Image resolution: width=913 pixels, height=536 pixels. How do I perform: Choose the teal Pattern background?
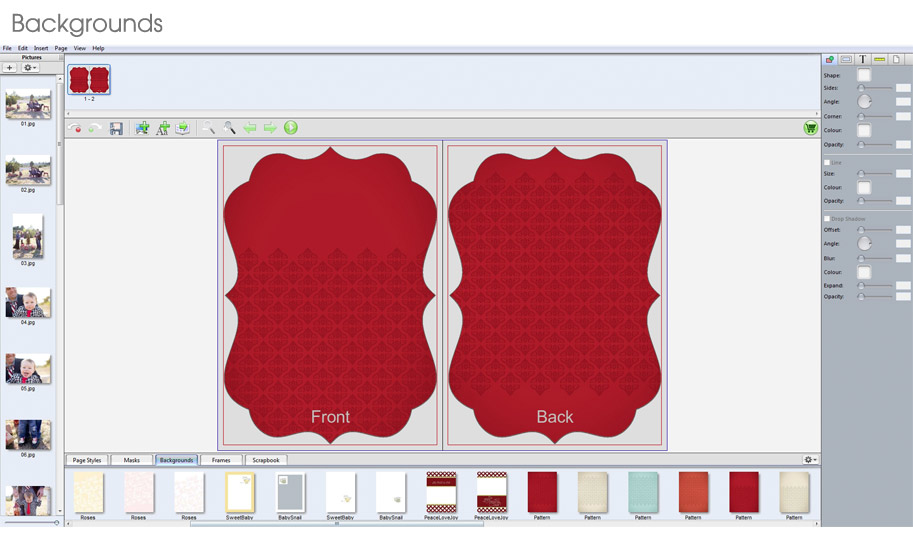[643, 492]
